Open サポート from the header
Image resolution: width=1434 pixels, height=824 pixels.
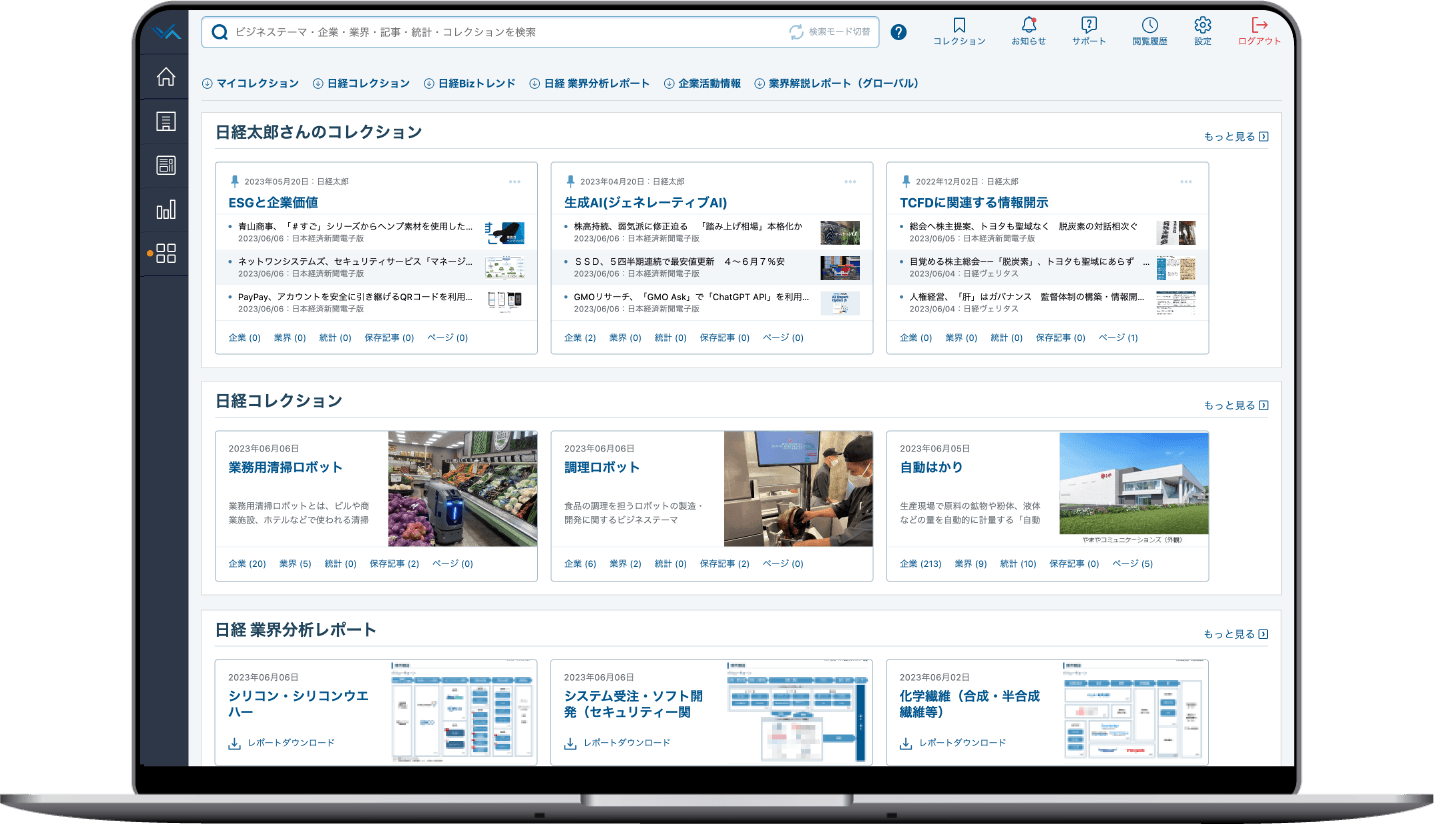(1089, 31)
